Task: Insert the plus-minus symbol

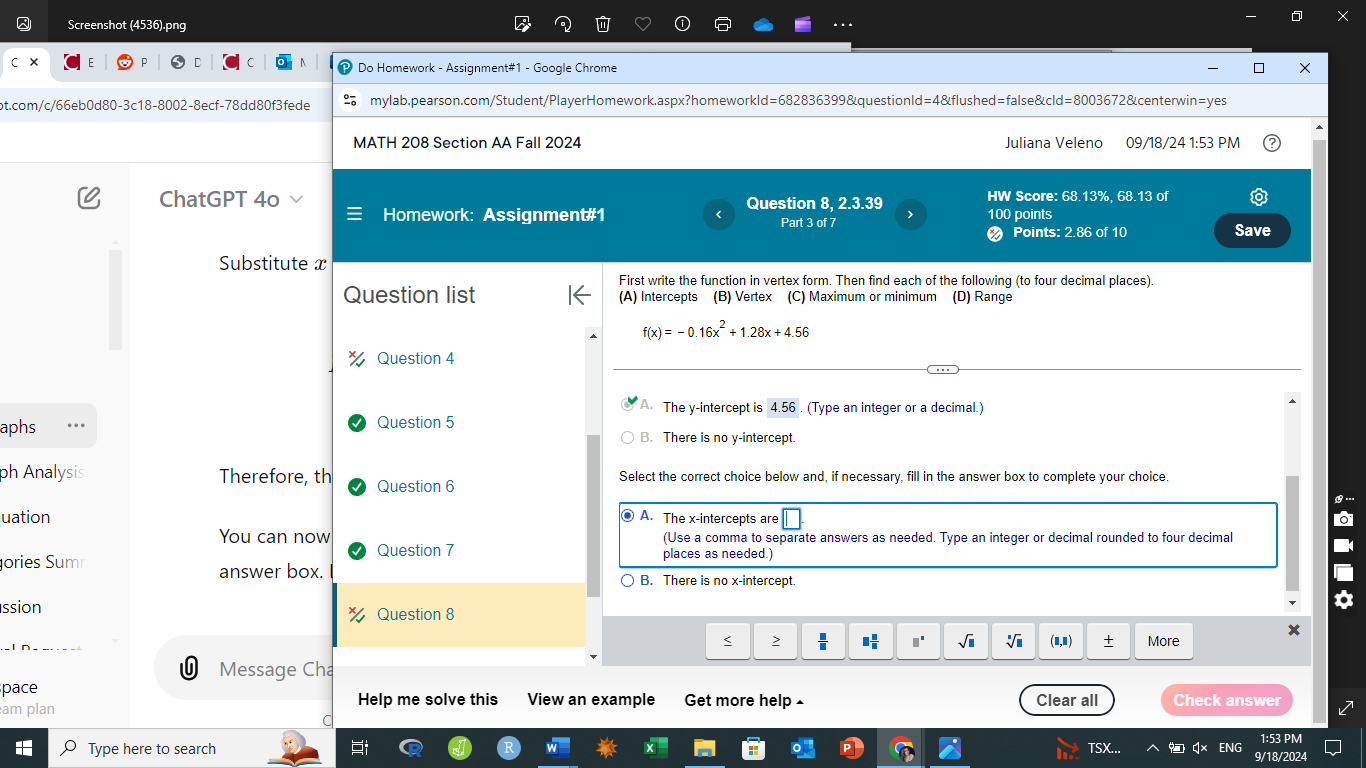Action: pyautogui.click(x=1108, y=641)
